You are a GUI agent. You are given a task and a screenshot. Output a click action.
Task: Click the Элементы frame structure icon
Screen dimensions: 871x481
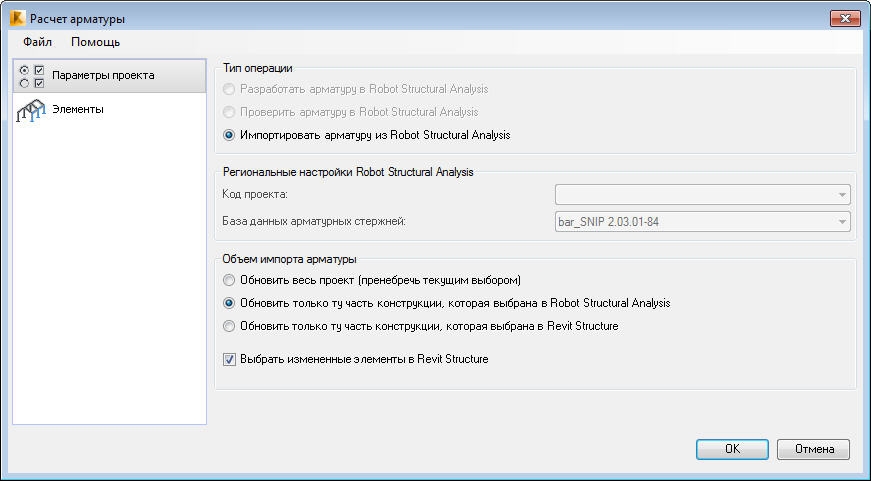coord(31,110)
